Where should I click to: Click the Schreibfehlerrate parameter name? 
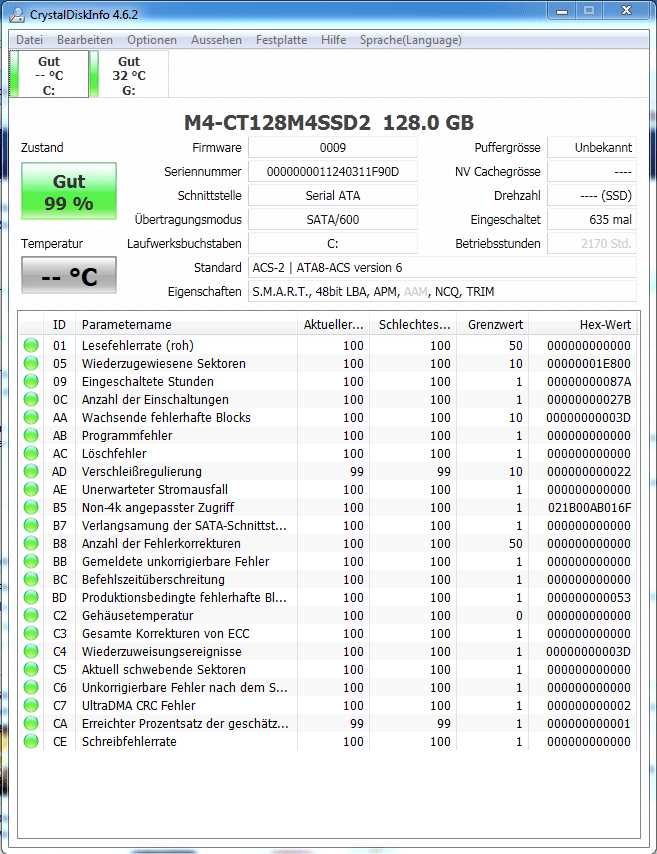[129, 741]
